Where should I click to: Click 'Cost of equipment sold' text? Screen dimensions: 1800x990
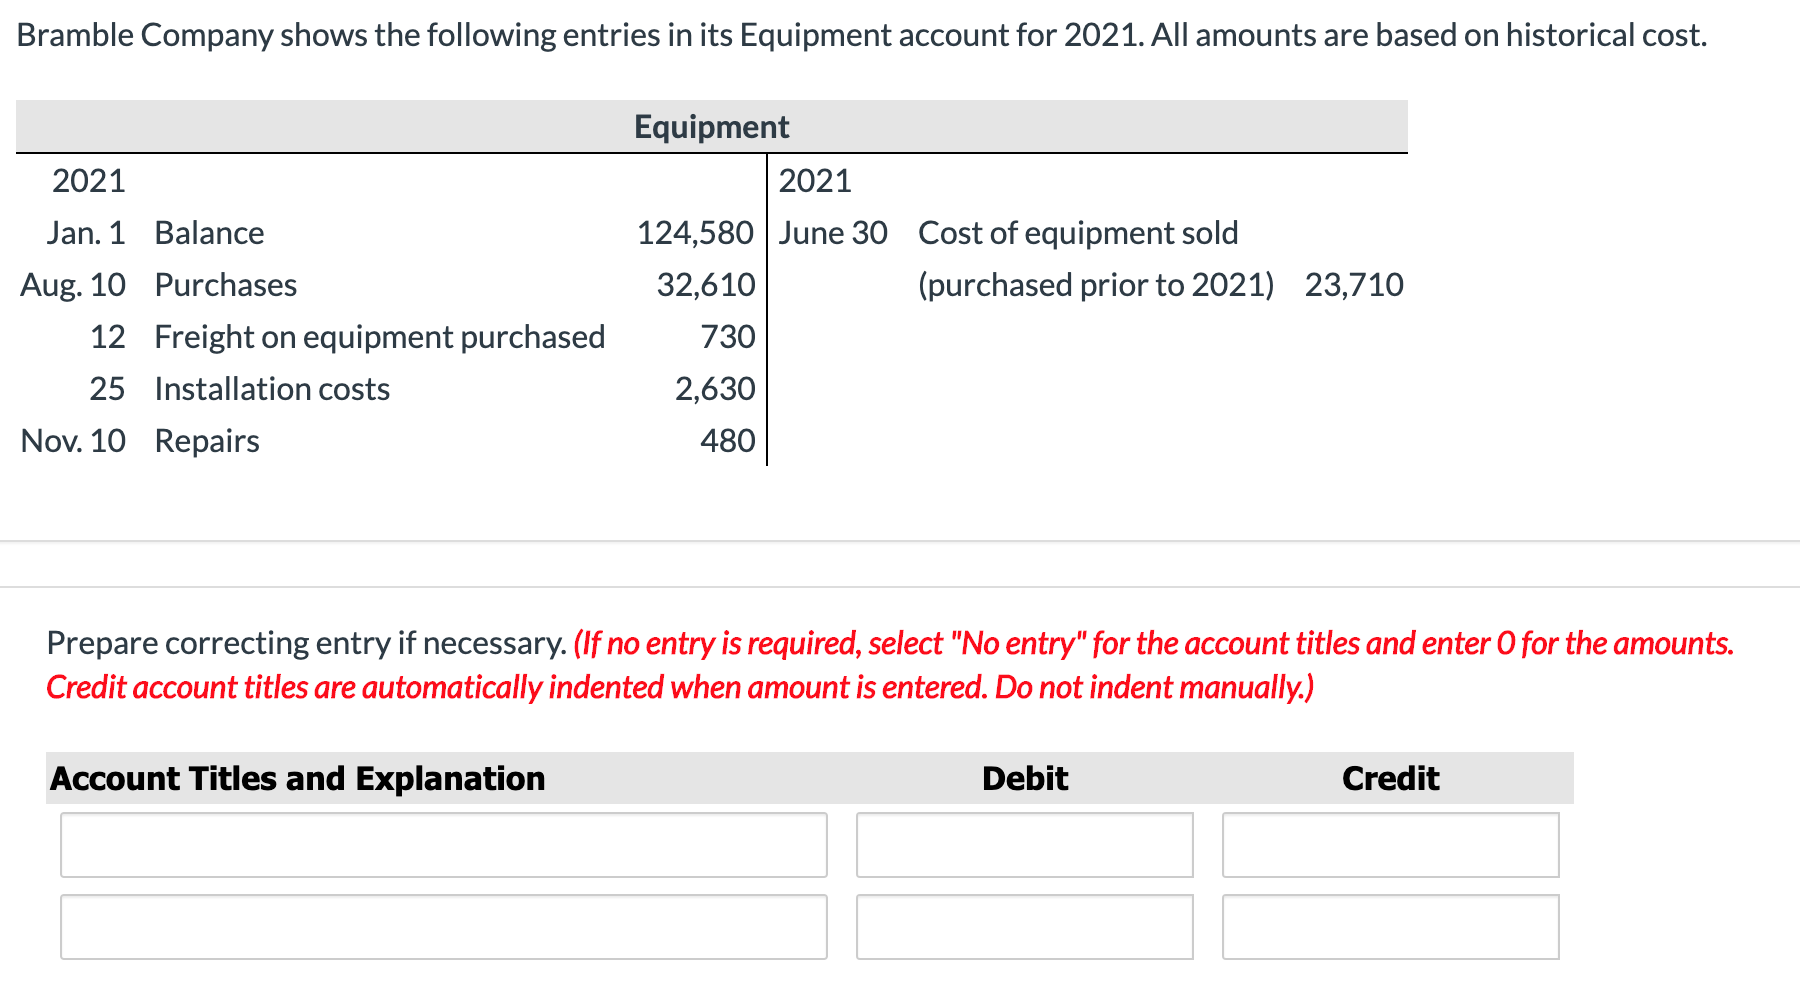(x=1078, y=233)
